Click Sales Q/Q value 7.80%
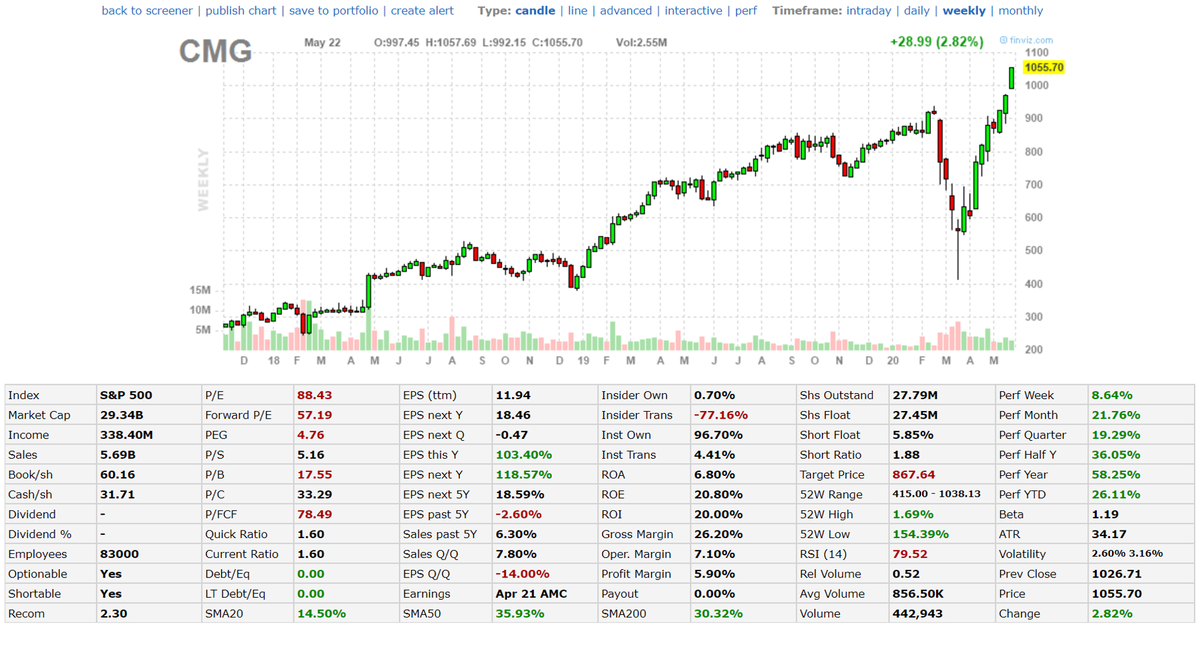This screenshot has width=1199, height=655. [516, 554]
